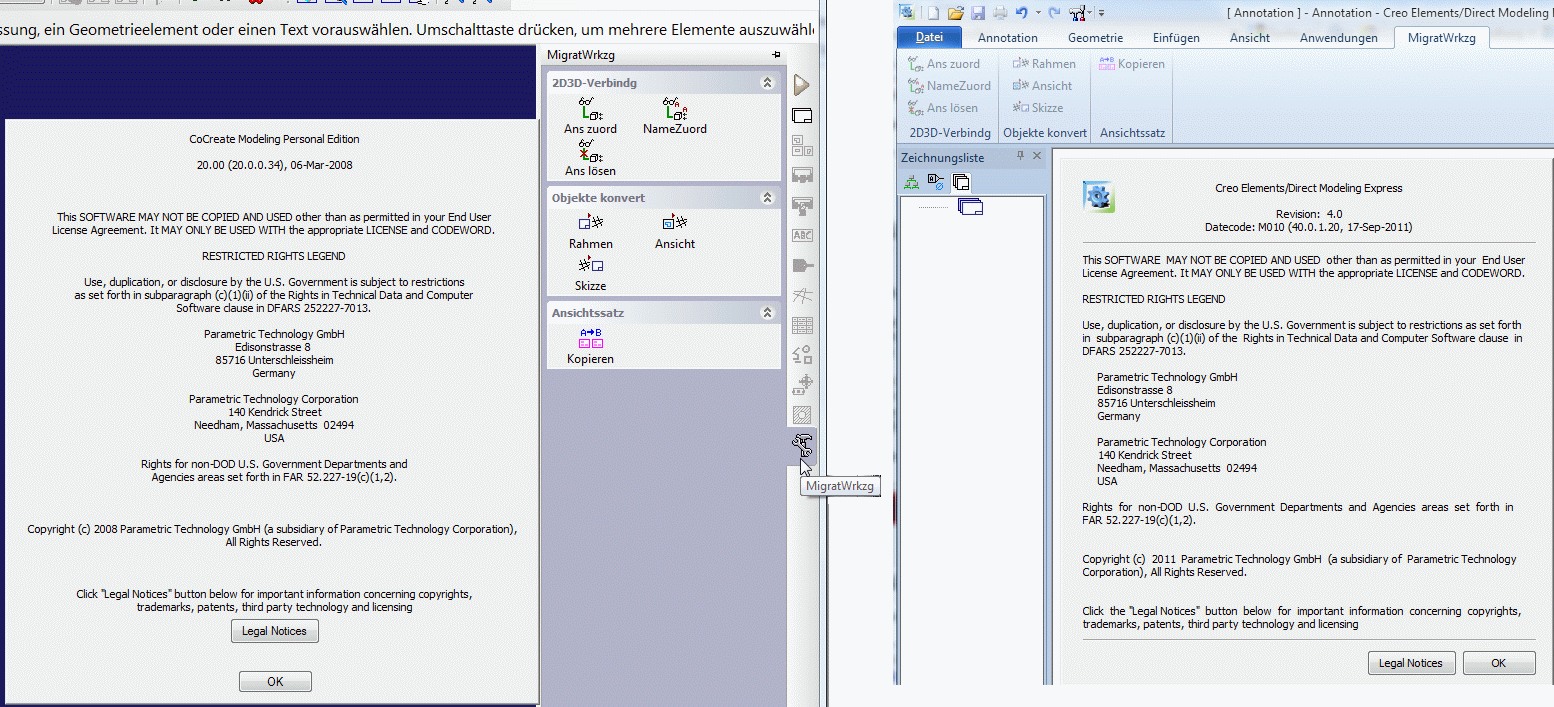The image size is (1554, 707).
Task: Switch to the Einfügen ribbon tab
Action: click(x=1176, y=38)
